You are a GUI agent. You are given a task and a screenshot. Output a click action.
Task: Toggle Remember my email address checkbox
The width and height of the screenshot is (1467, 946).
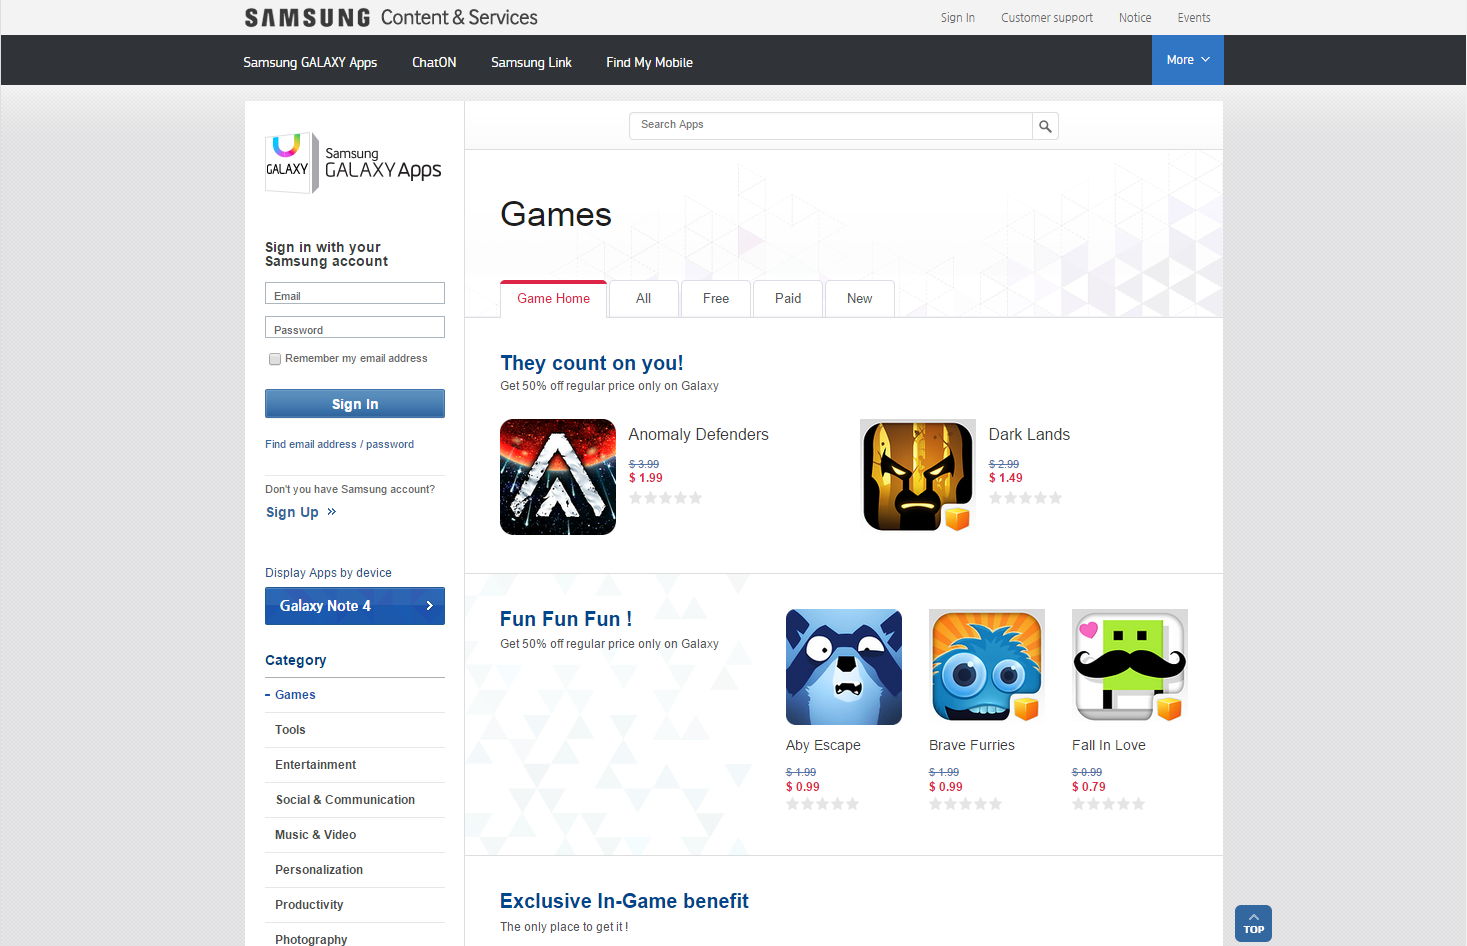click(275, 359)
